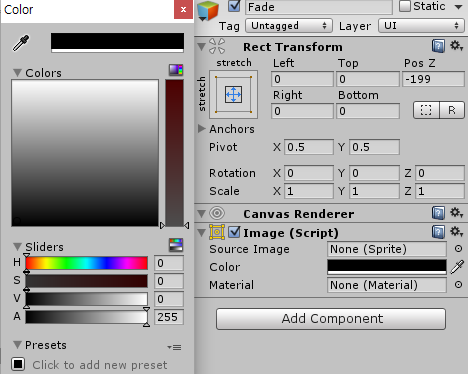468x374 pixels.
Task: Expand the Anchors foldout
Action: [x=201, y=129]
